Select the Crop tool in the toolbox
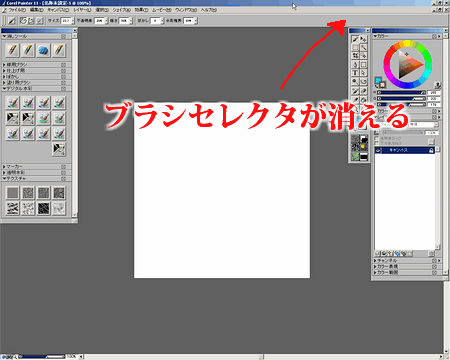This screenshot has height=360, width=450. 355,56
